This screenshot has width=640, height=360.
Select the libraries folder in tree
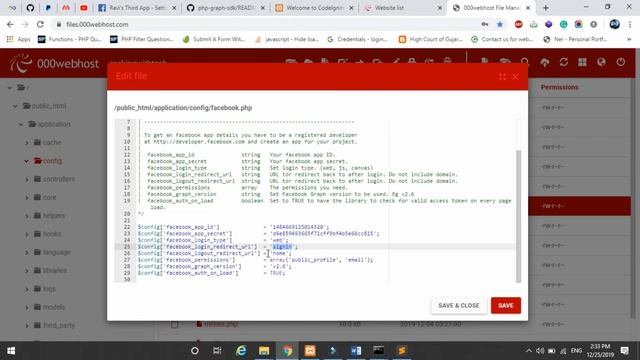pyautogui.click(x=55, y=271)
